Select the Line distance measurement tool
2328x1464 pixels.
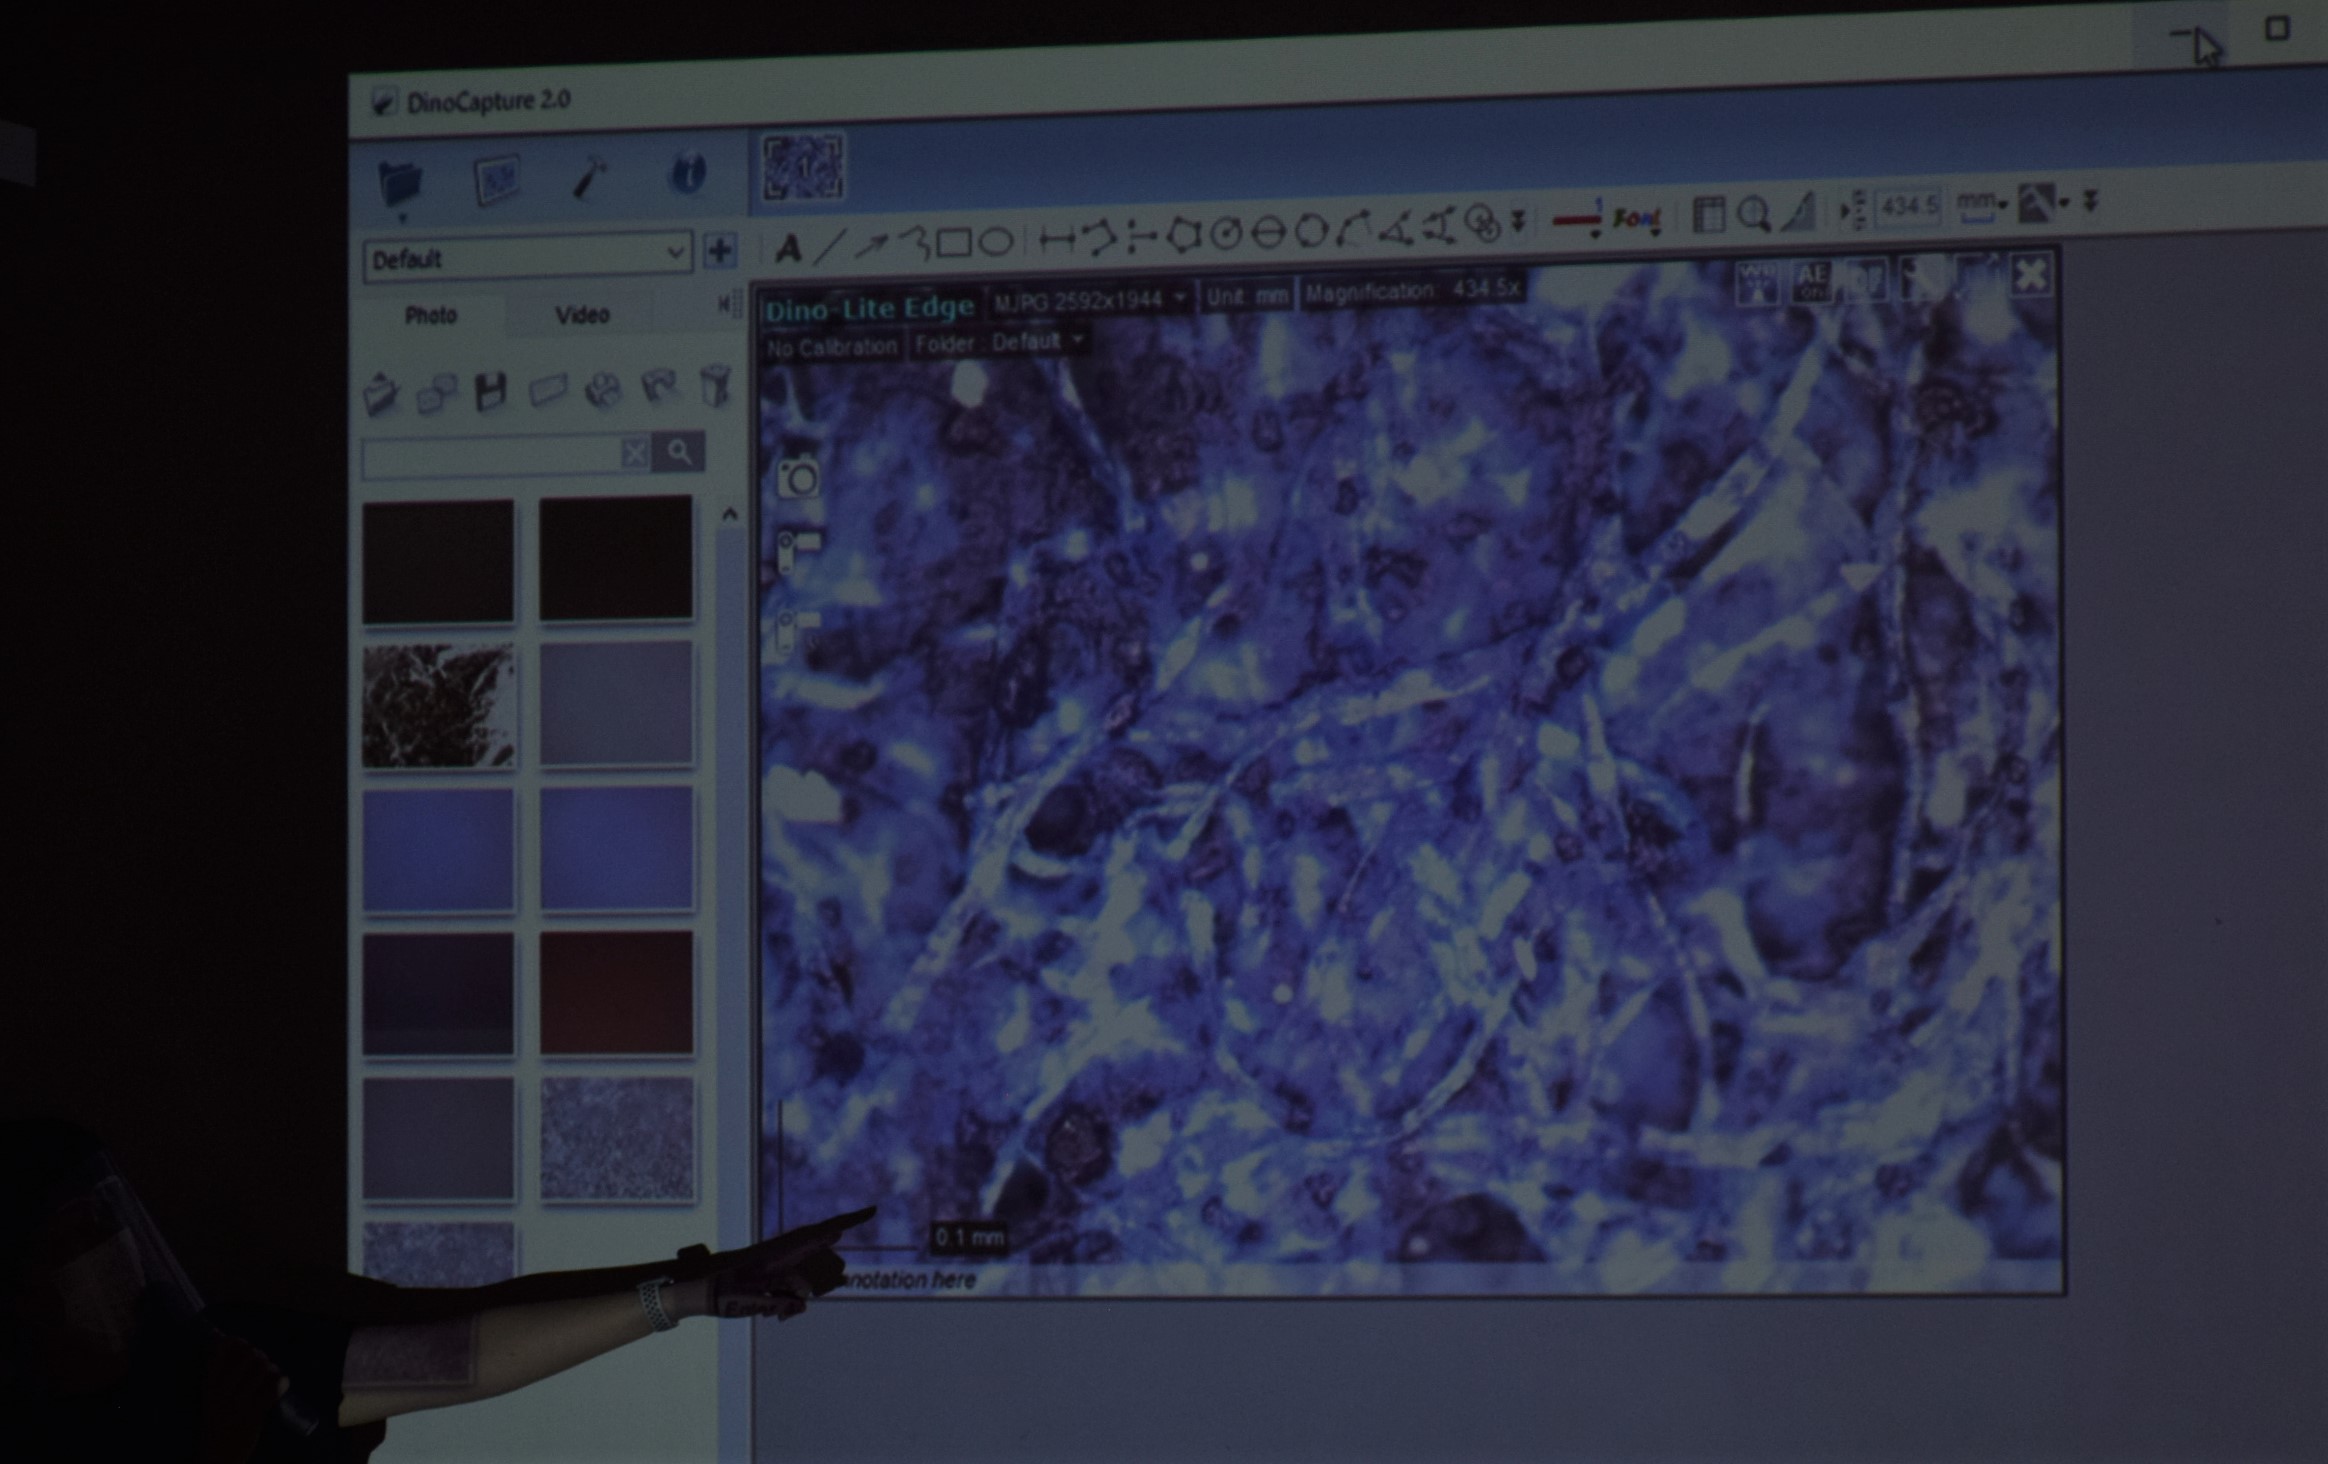coord(1056,239)
